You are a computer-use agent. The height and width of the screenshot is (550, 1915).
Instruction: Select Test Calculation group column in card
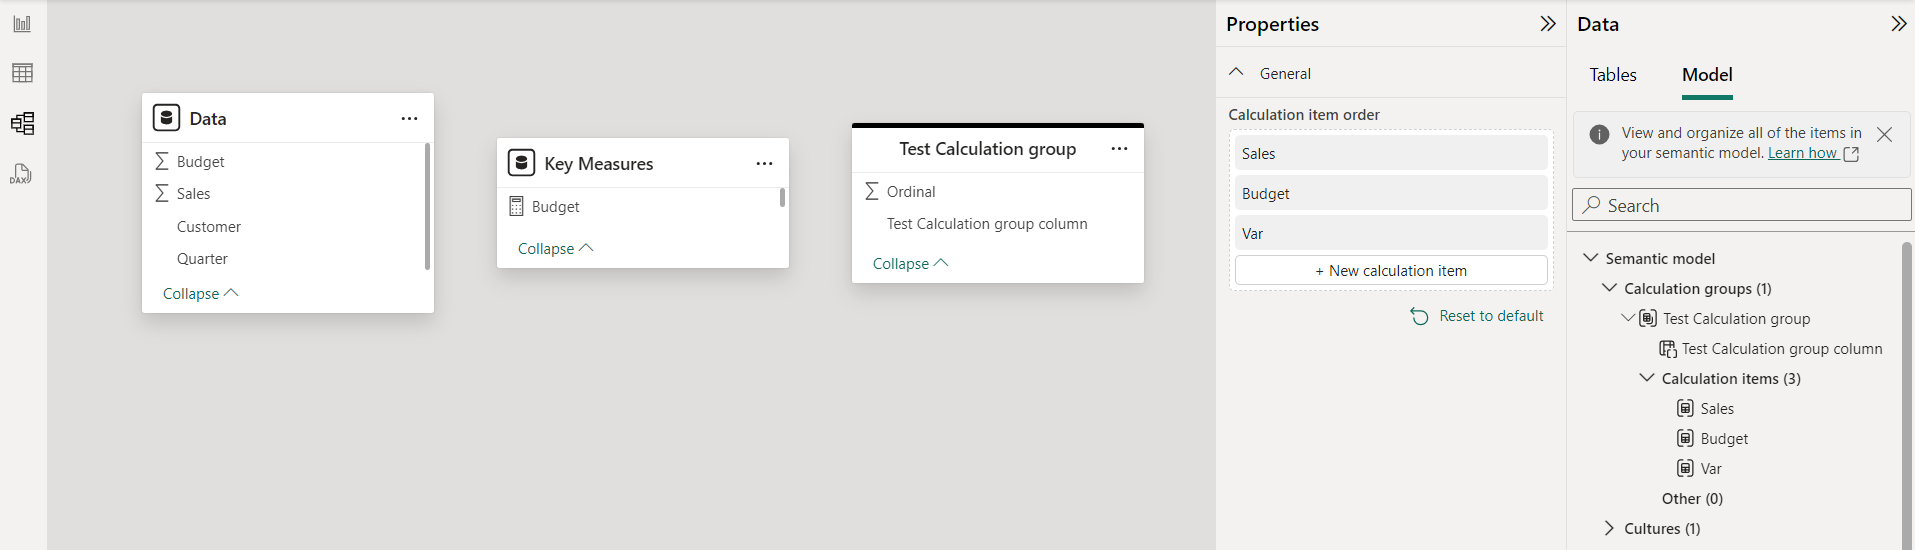click(987, 224)
